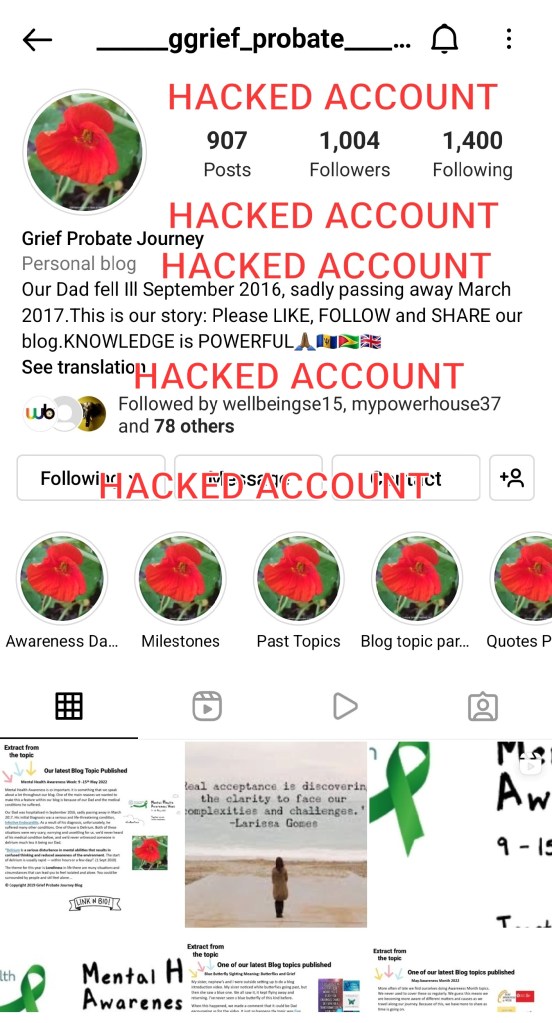Open the tagged photos tab icon

483,706
